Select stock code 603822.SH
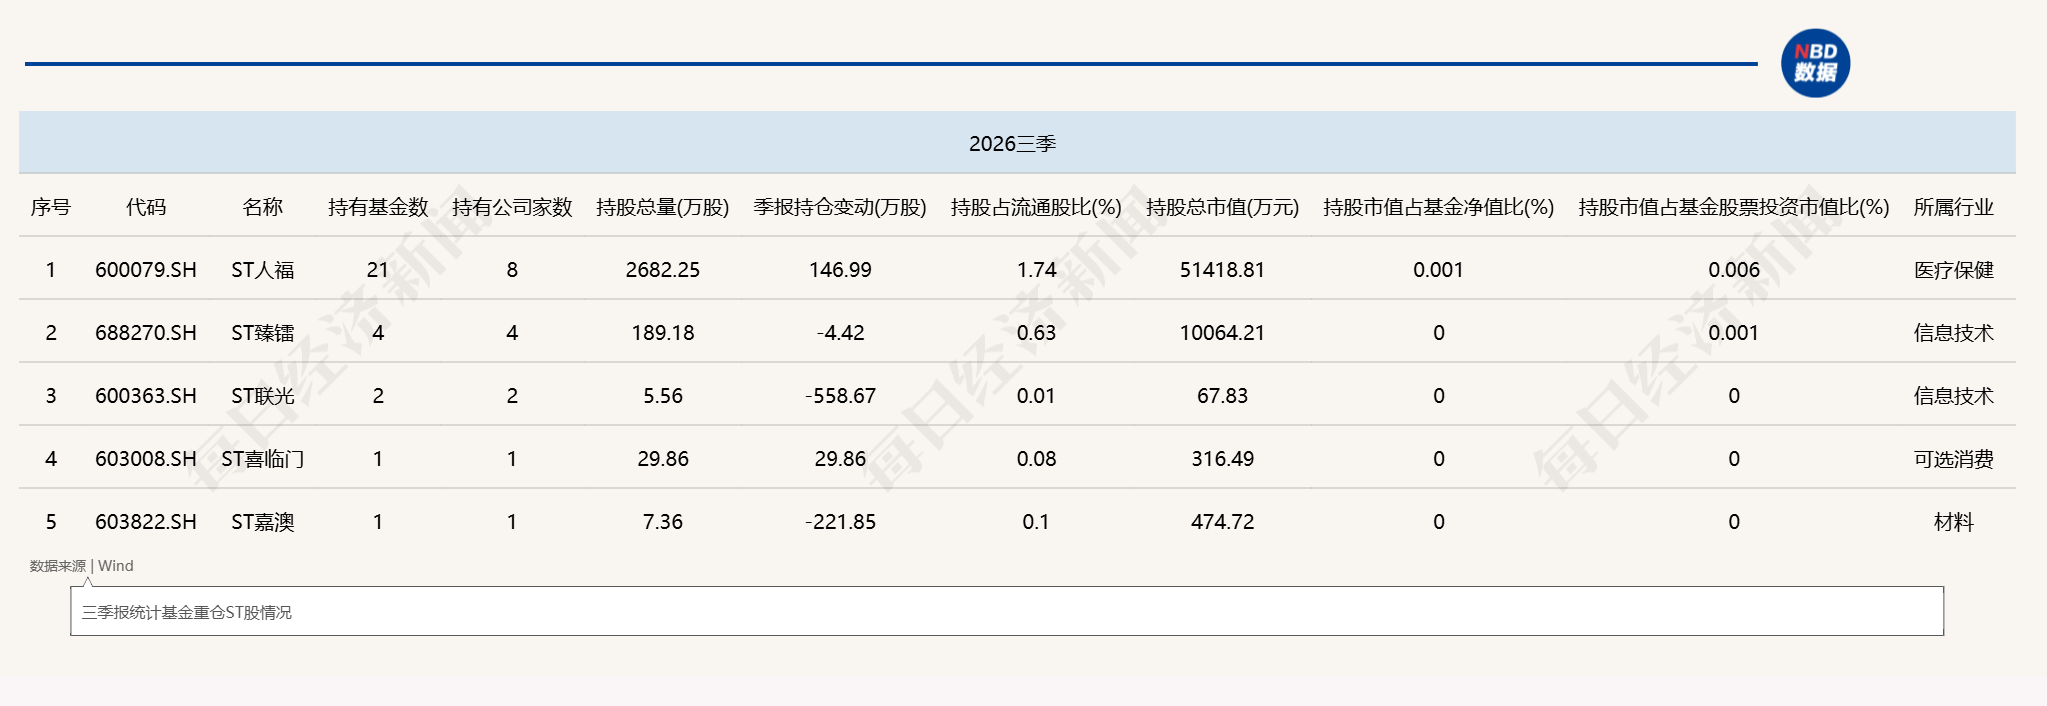Screen dimensions: 2047x706 coord(146,522)
